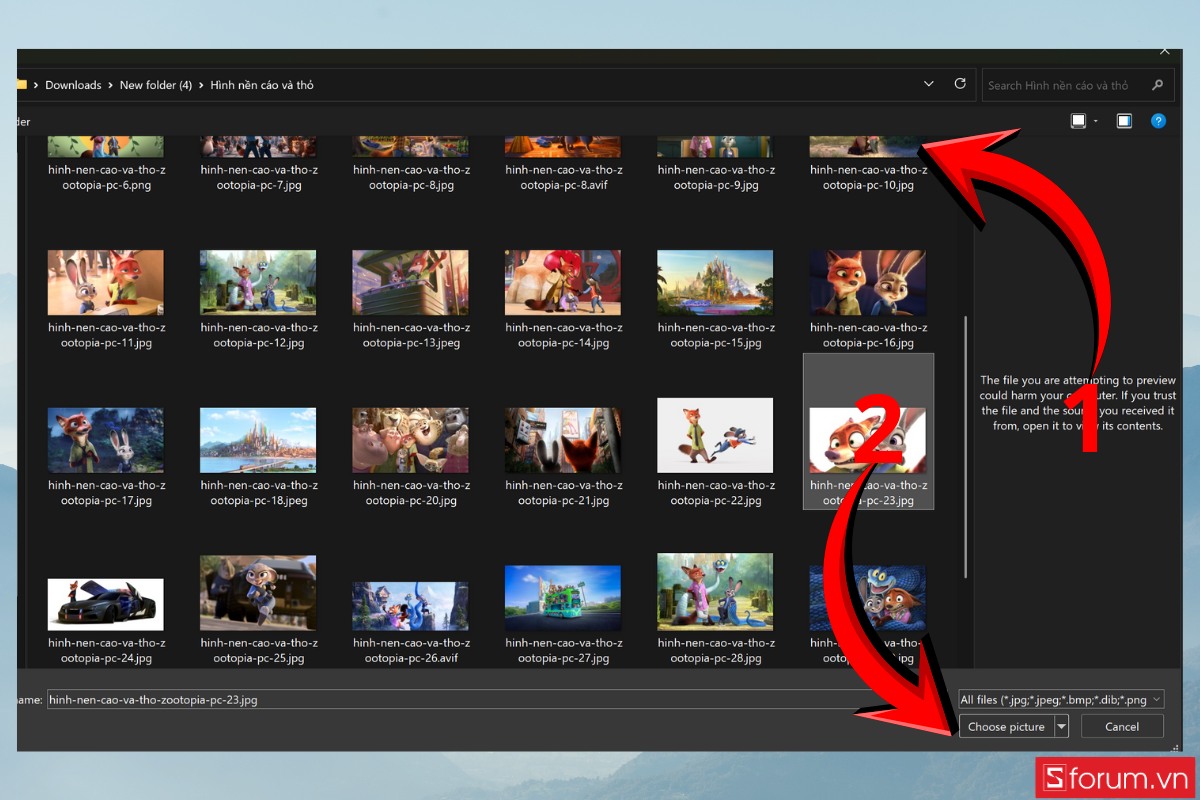The width and height of the screenshot is (1200, 800).
Task: Toggle the preview pane icon
Action: tap(1124, 121)
